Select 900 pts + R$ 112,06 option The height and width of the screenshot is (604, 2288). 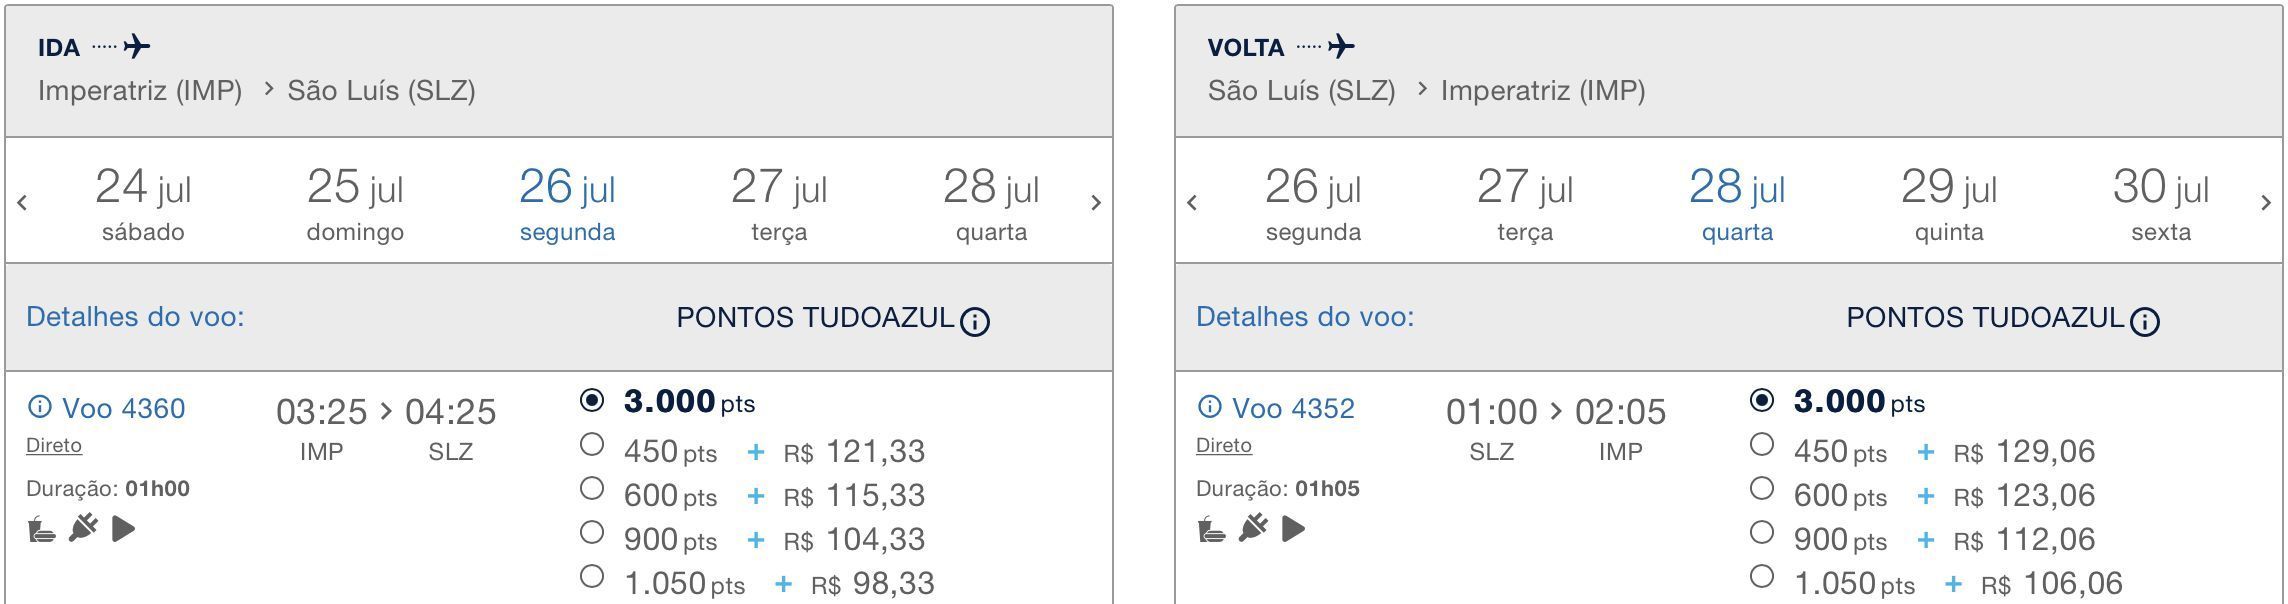click(x=1762, y=532)
